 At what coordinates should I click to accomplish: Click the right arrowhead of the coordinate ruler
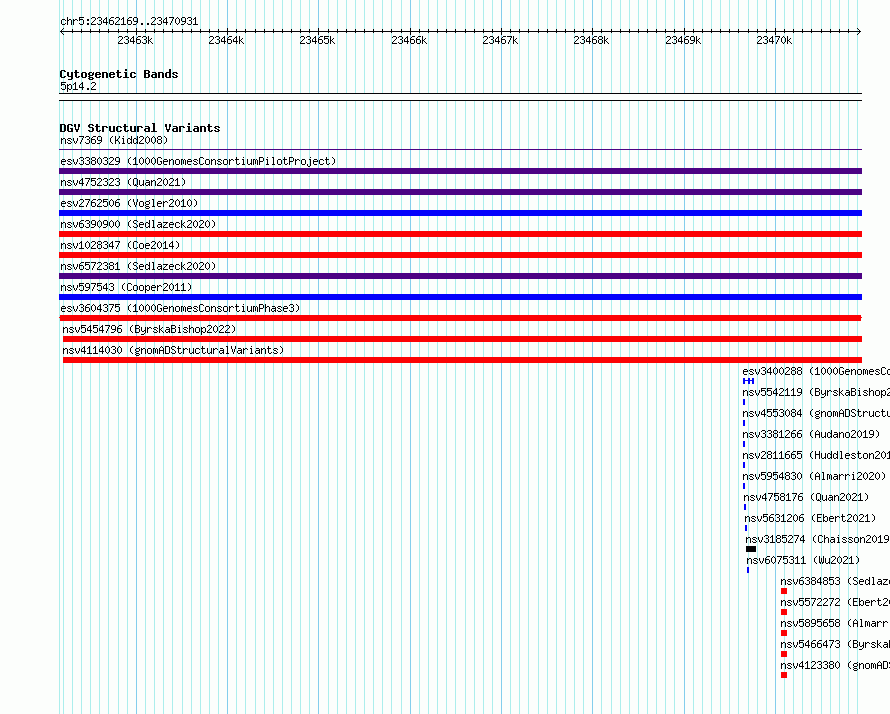[x=859, y=31]
